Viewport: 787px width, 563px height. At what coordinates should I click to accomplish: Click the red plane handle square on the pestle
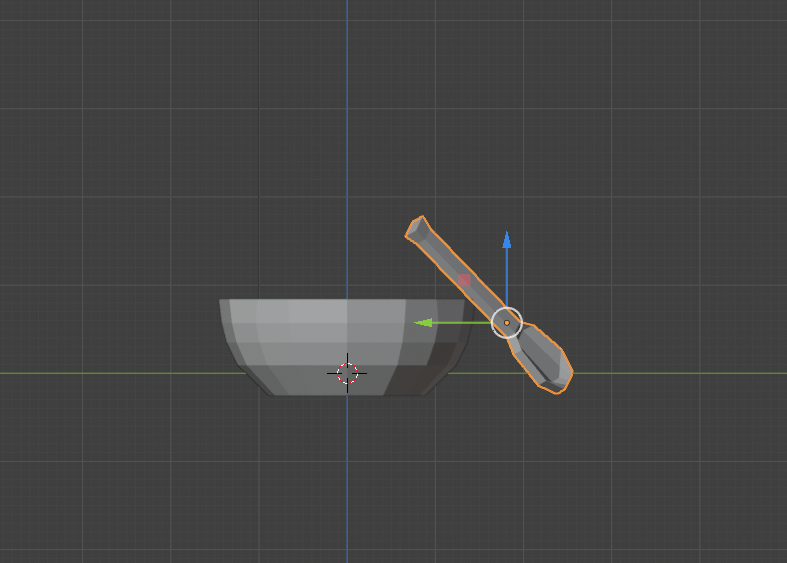pyautogui.click(x=464, y=280)
